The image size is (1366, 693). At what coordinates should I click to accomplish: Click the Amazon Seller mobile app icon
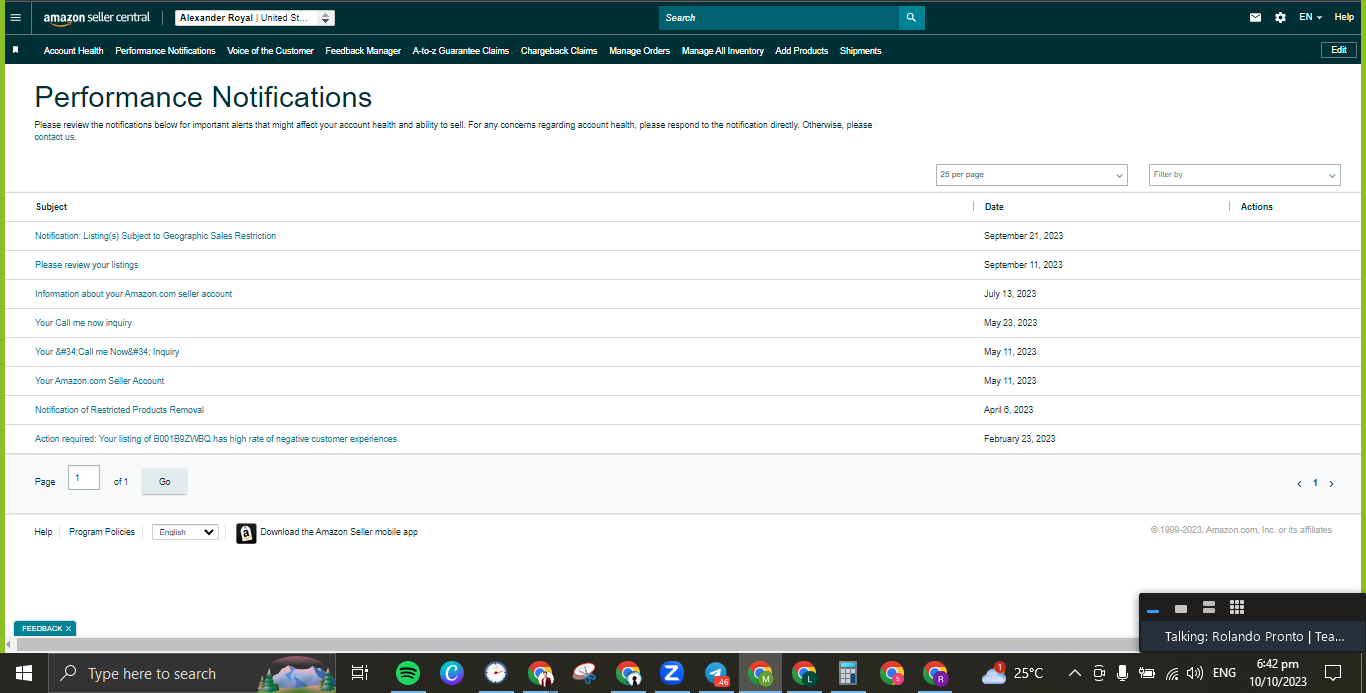coord(246,533)
